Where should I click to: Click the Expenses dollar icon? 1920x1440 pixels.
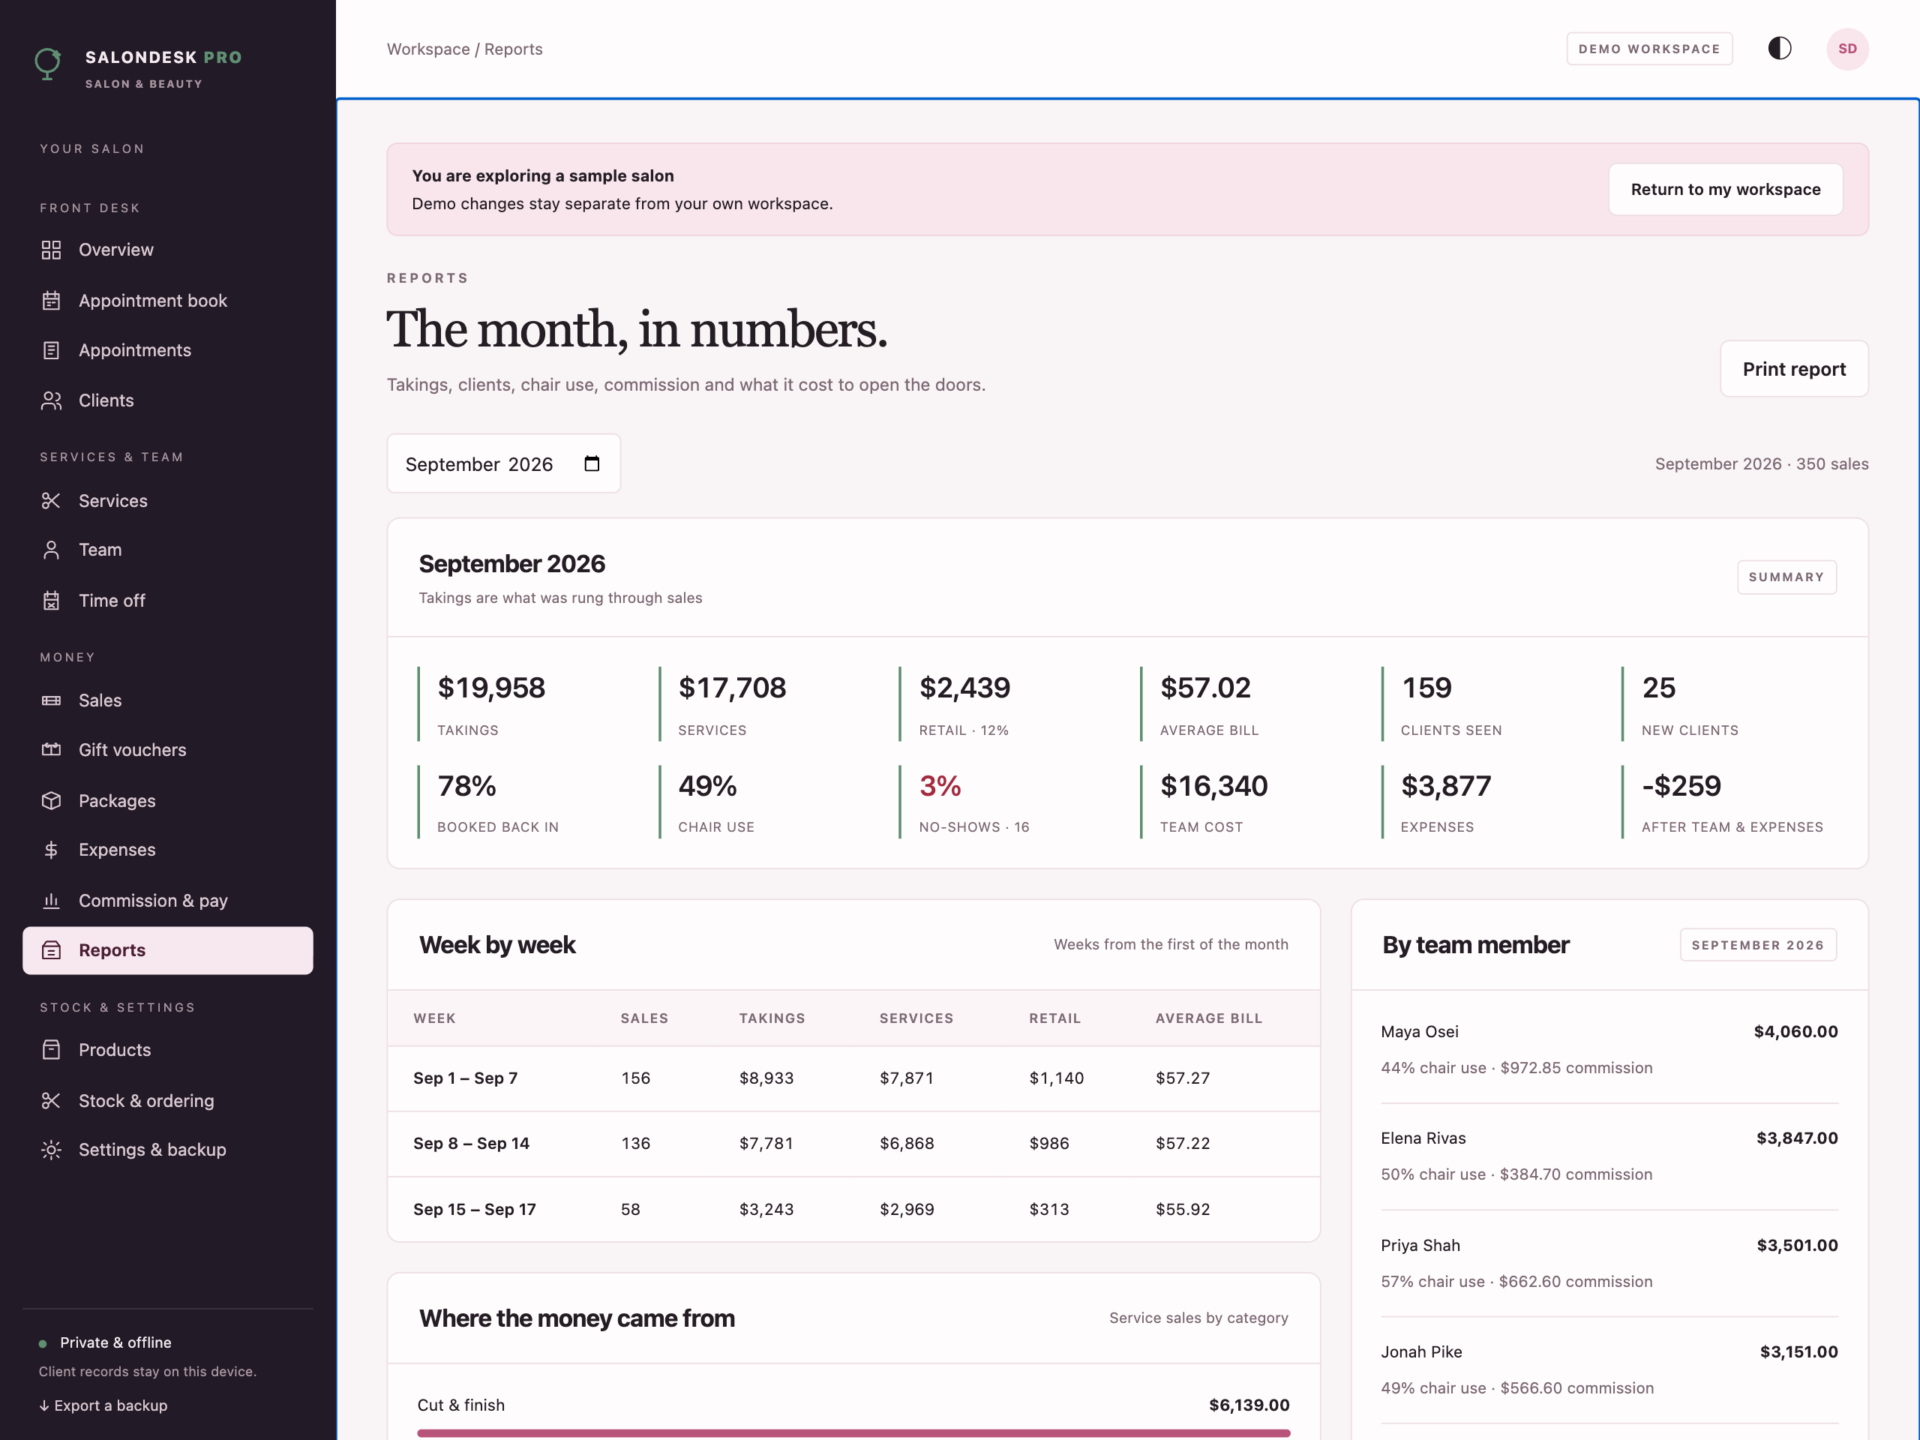[51, 850]
